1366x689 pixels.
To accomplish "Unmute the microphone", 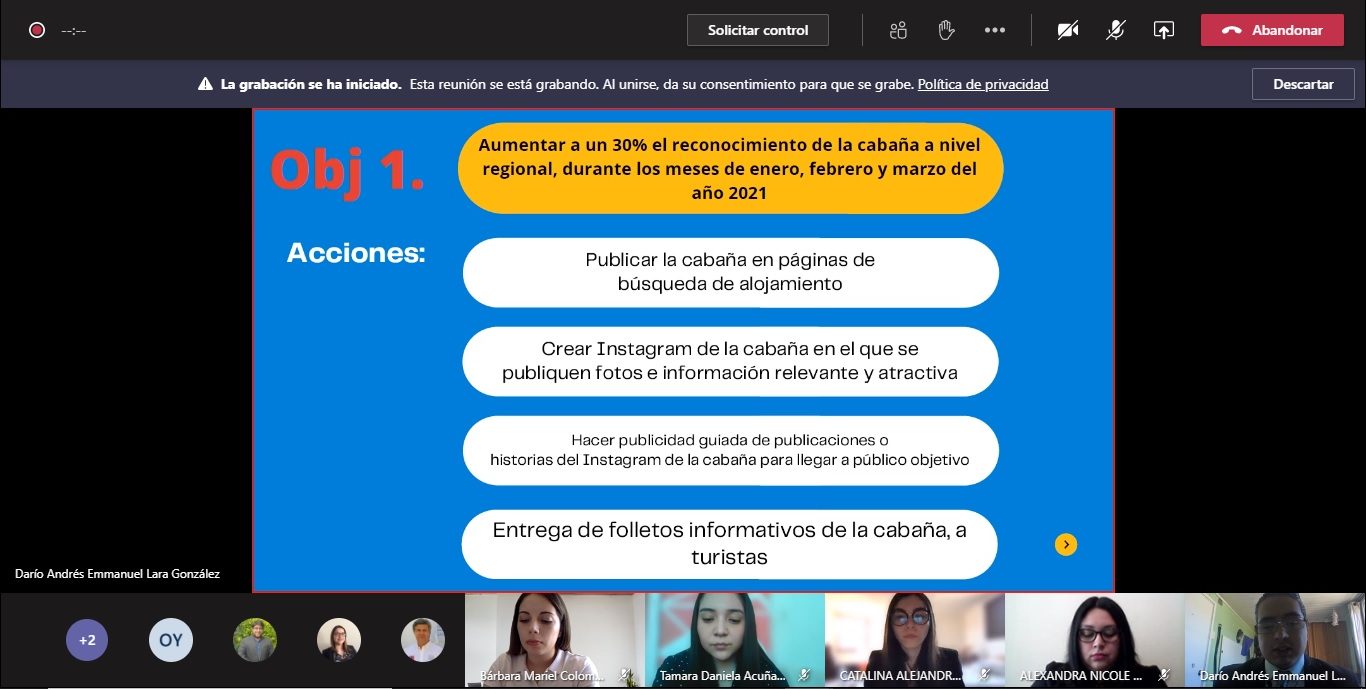I will tap(1115, 30).
